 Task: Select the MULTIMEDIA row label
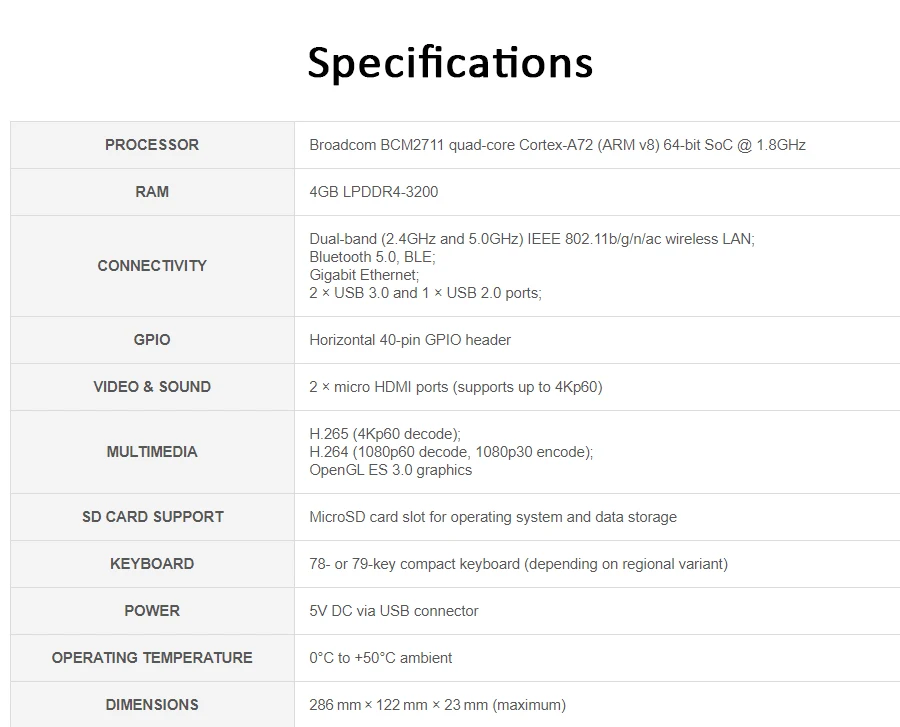tap(152, 452)
